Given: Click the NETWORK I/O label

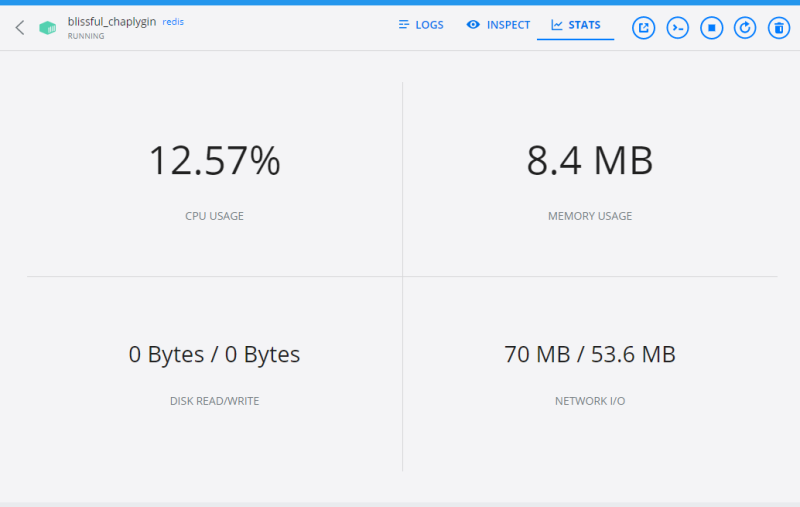Looking at the screenshot, I should pos(590,401).
